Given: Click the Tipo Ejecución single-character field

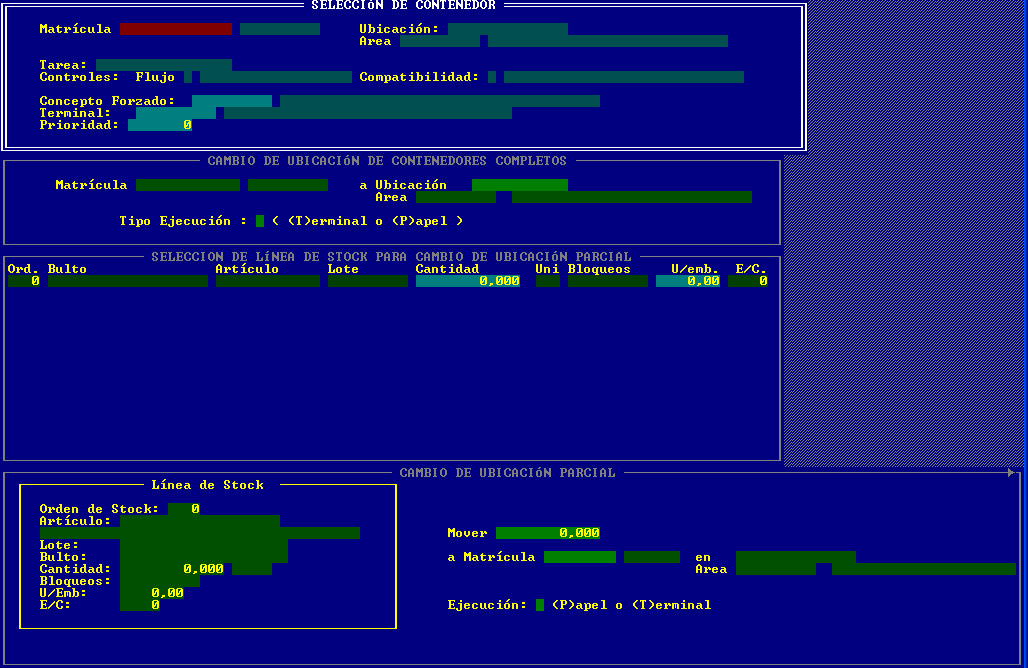Looking at the screenshot, I should point(260,221).
